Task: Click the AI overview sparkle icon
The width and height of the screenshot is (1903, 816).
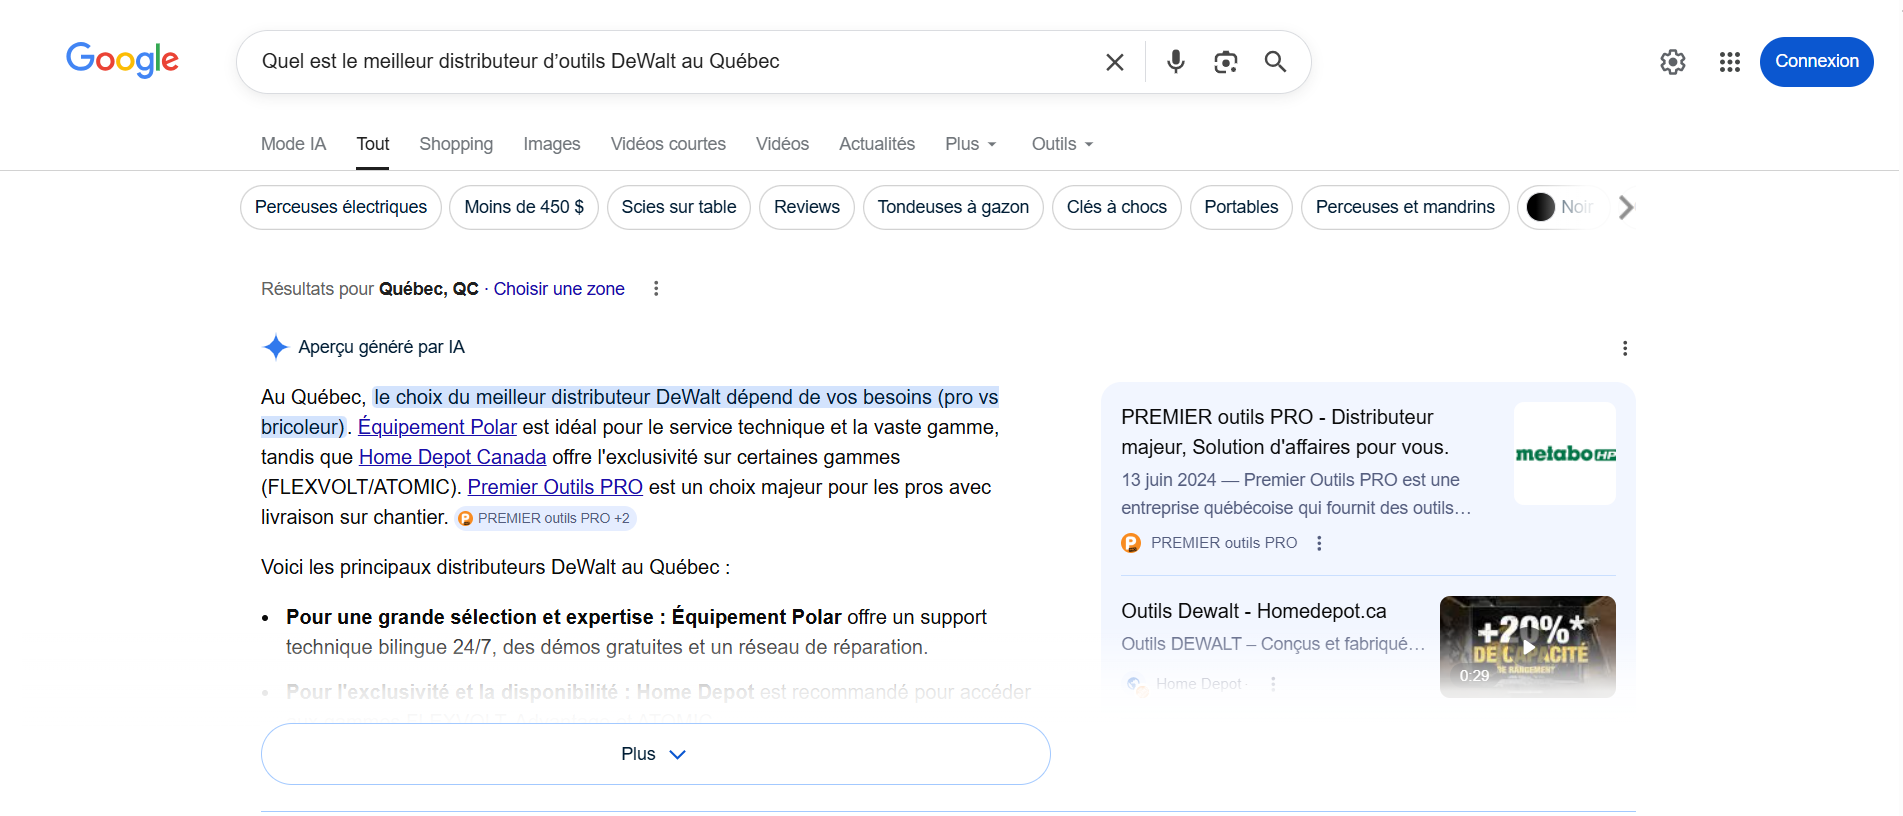Action: tap(275, 347)
